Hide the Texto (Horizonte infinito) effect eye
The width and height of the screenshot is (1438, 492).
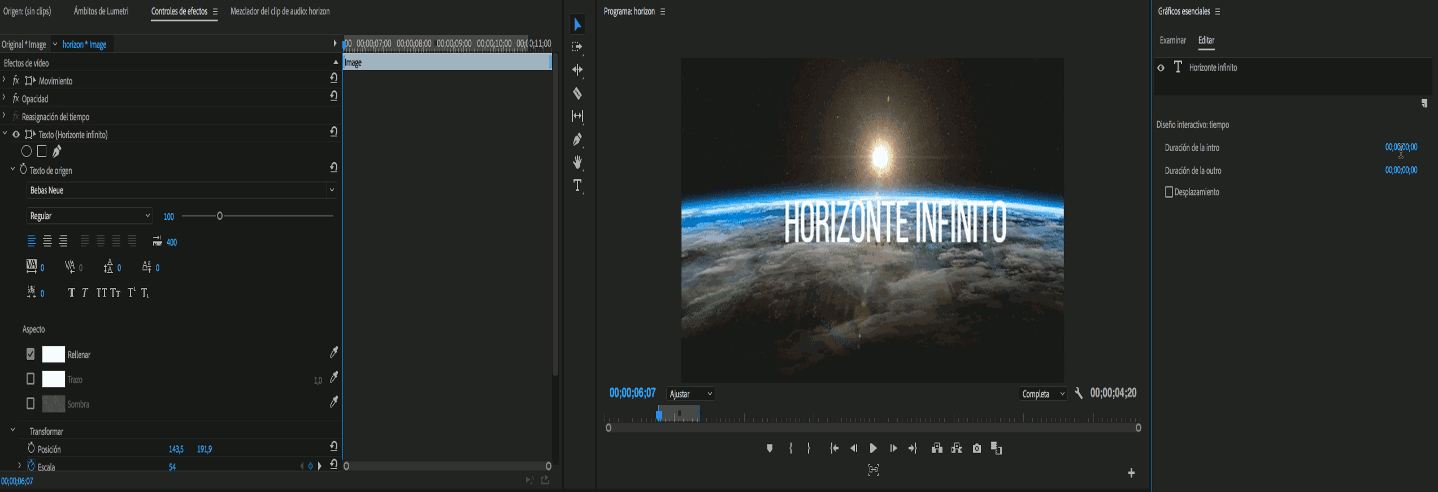(16, 134)
